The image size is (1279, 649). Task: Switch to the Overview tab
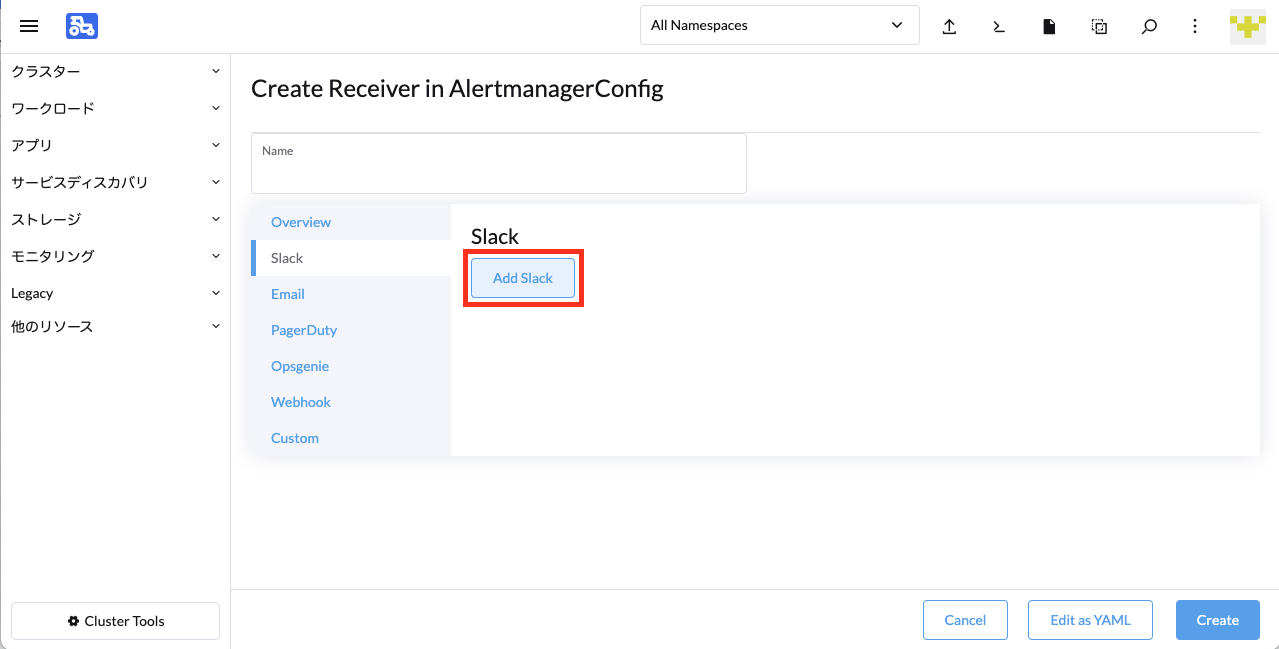click(351, 222)
